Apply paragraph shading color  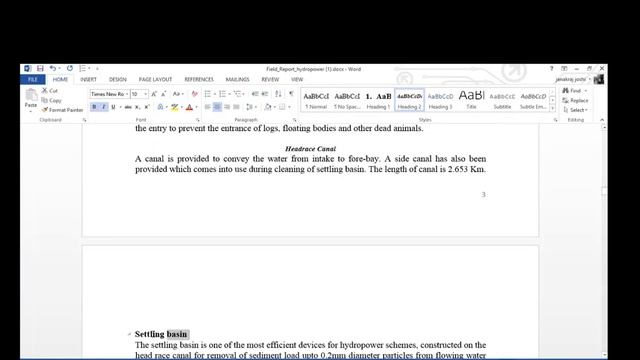[268, 107]
